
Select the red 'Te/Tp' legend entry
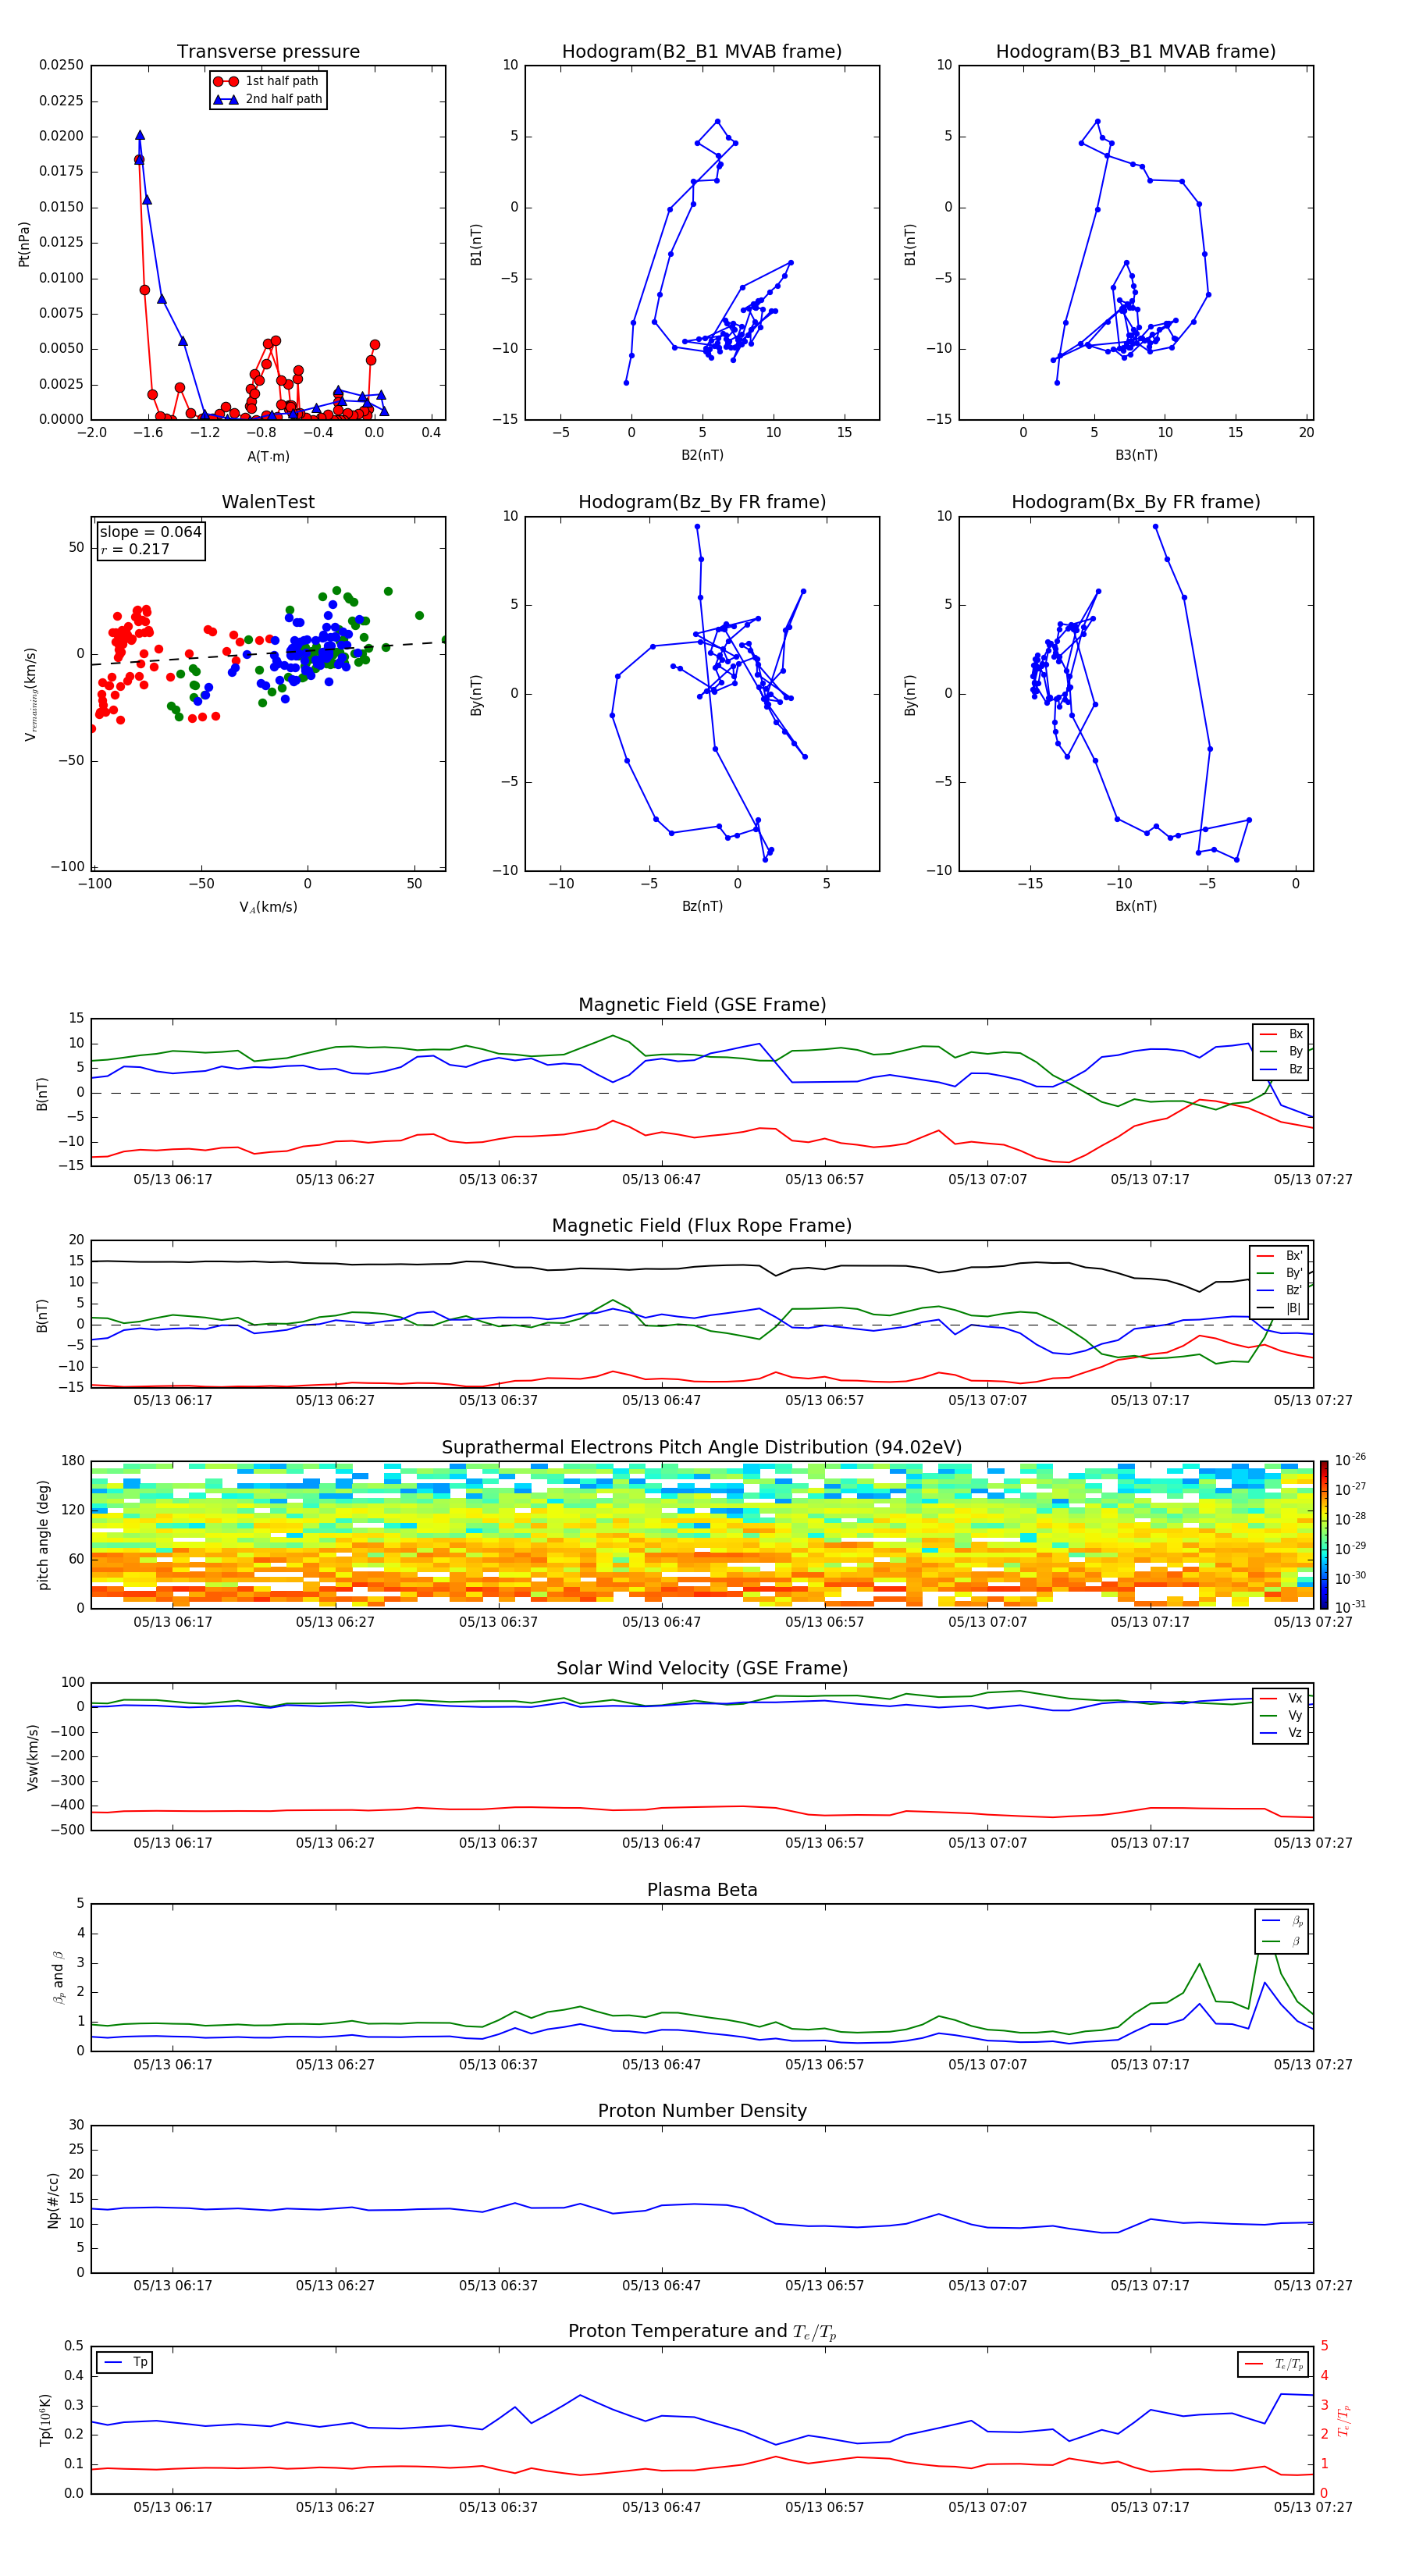tap(1273, 2364)
